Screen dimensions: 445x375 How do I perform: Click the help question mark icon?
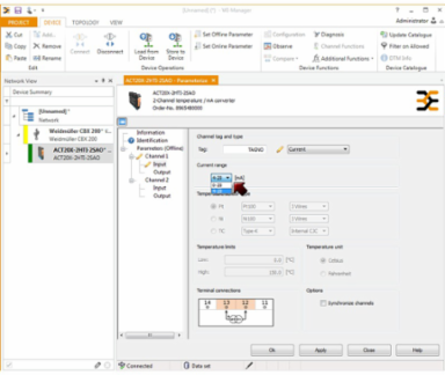click(397, 10)
